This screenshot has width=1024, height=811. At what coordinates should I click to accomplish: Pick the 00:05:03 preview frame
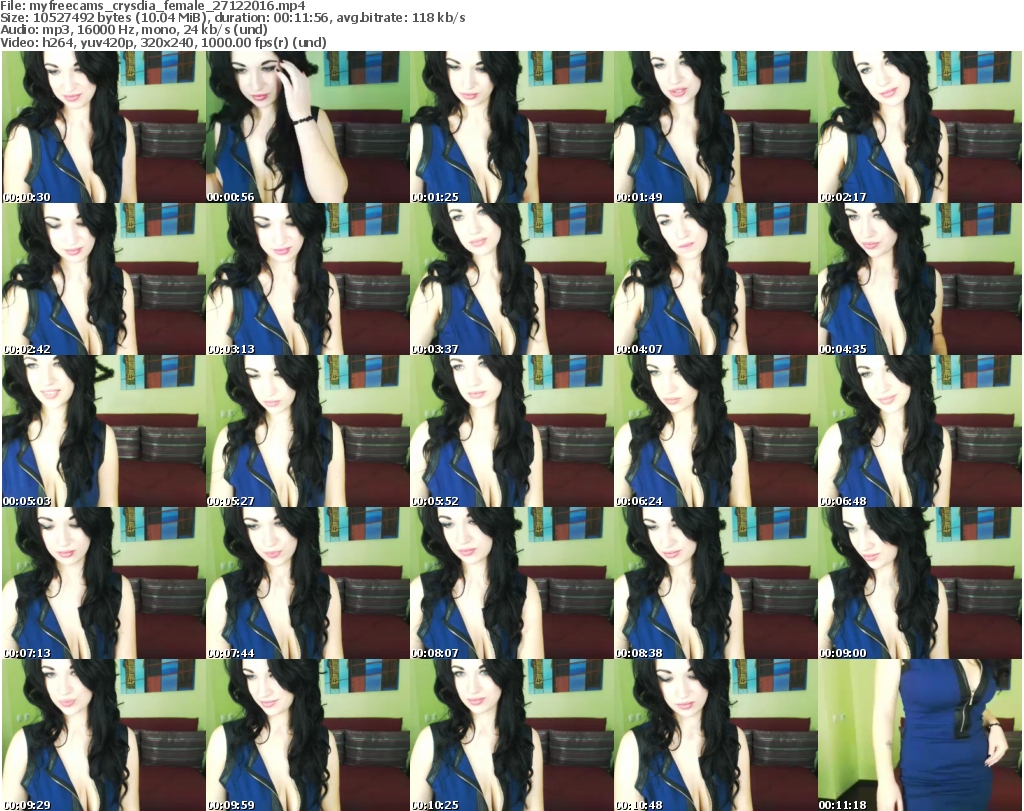[104, 431]
